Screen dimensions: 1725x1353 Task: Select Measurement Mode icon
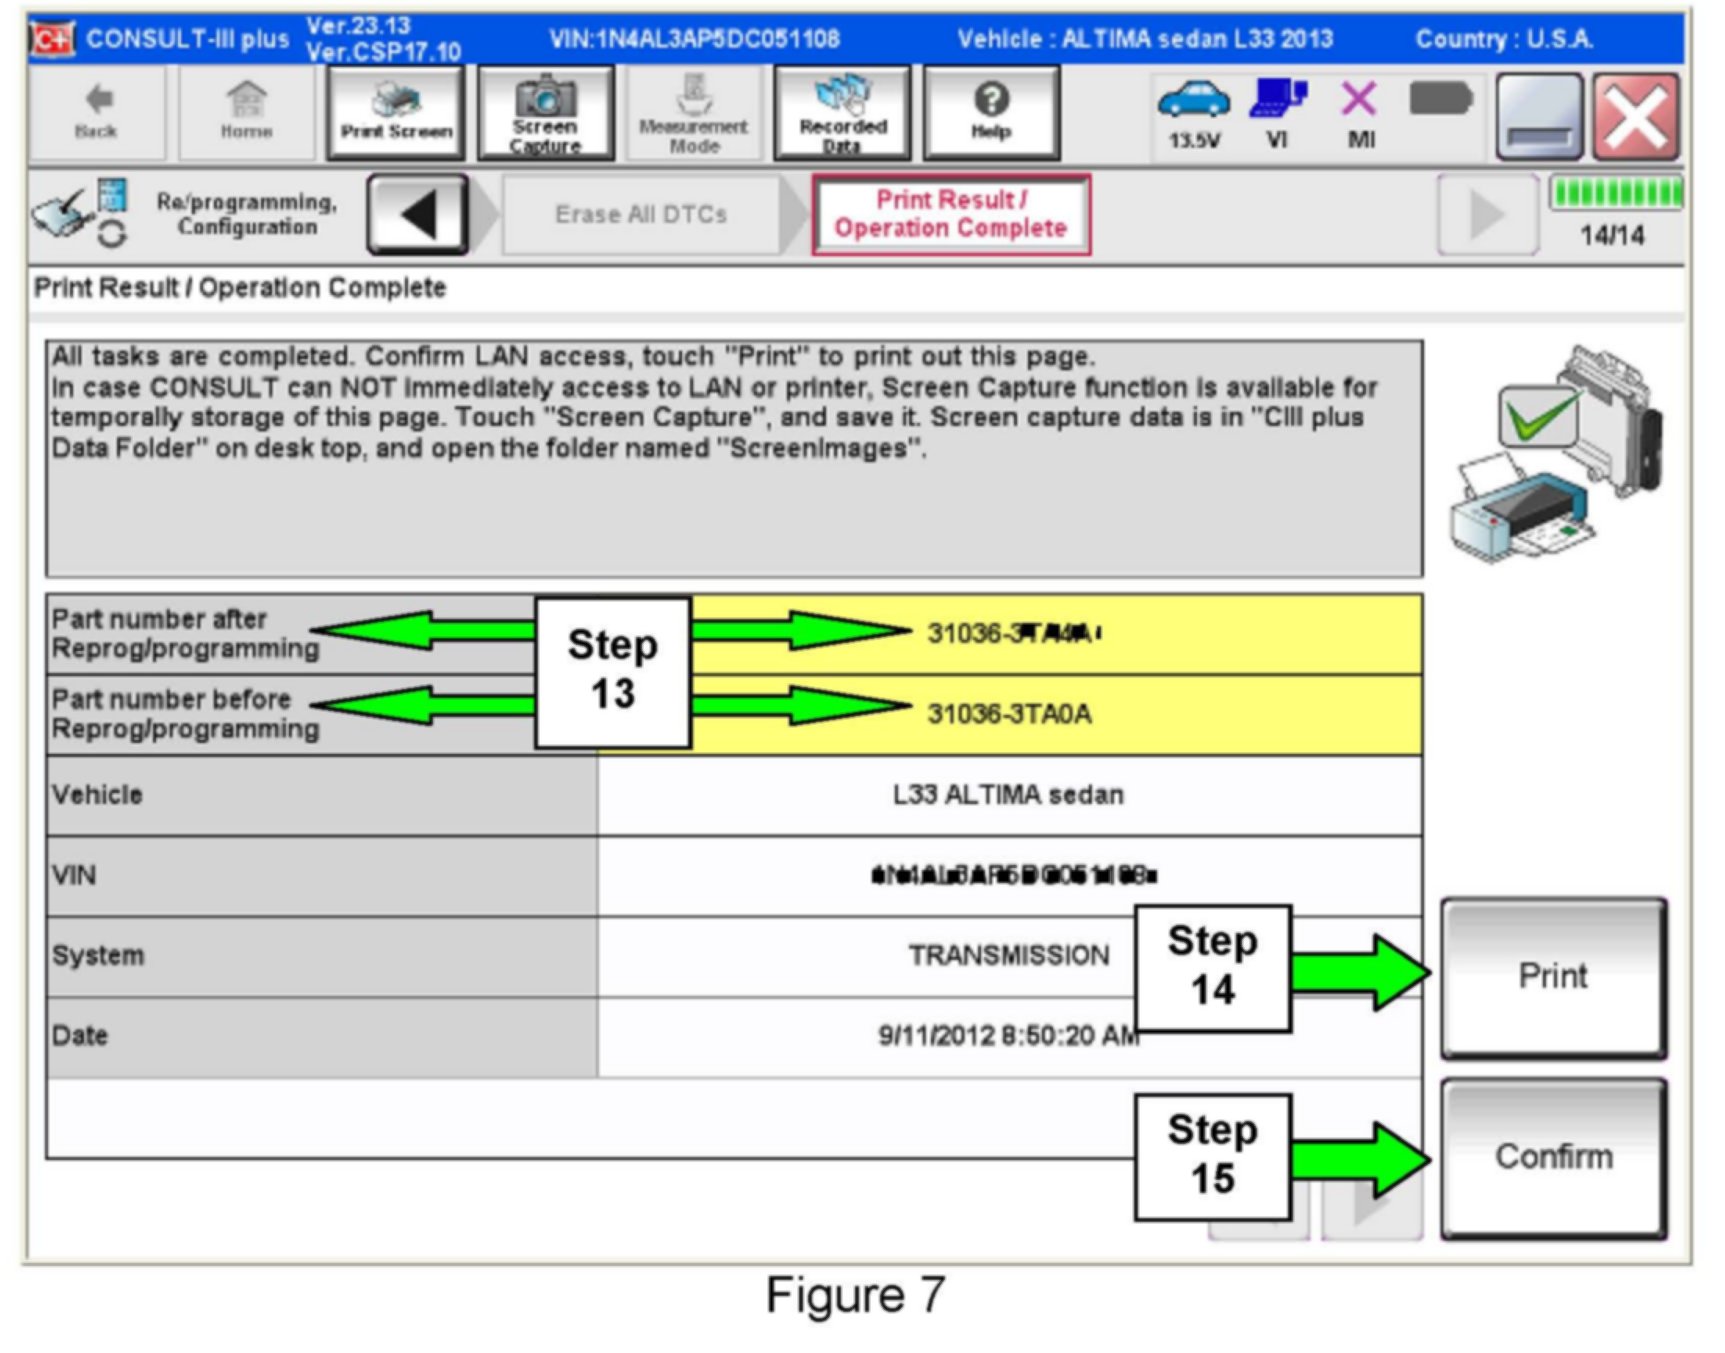tap(693, 112)
